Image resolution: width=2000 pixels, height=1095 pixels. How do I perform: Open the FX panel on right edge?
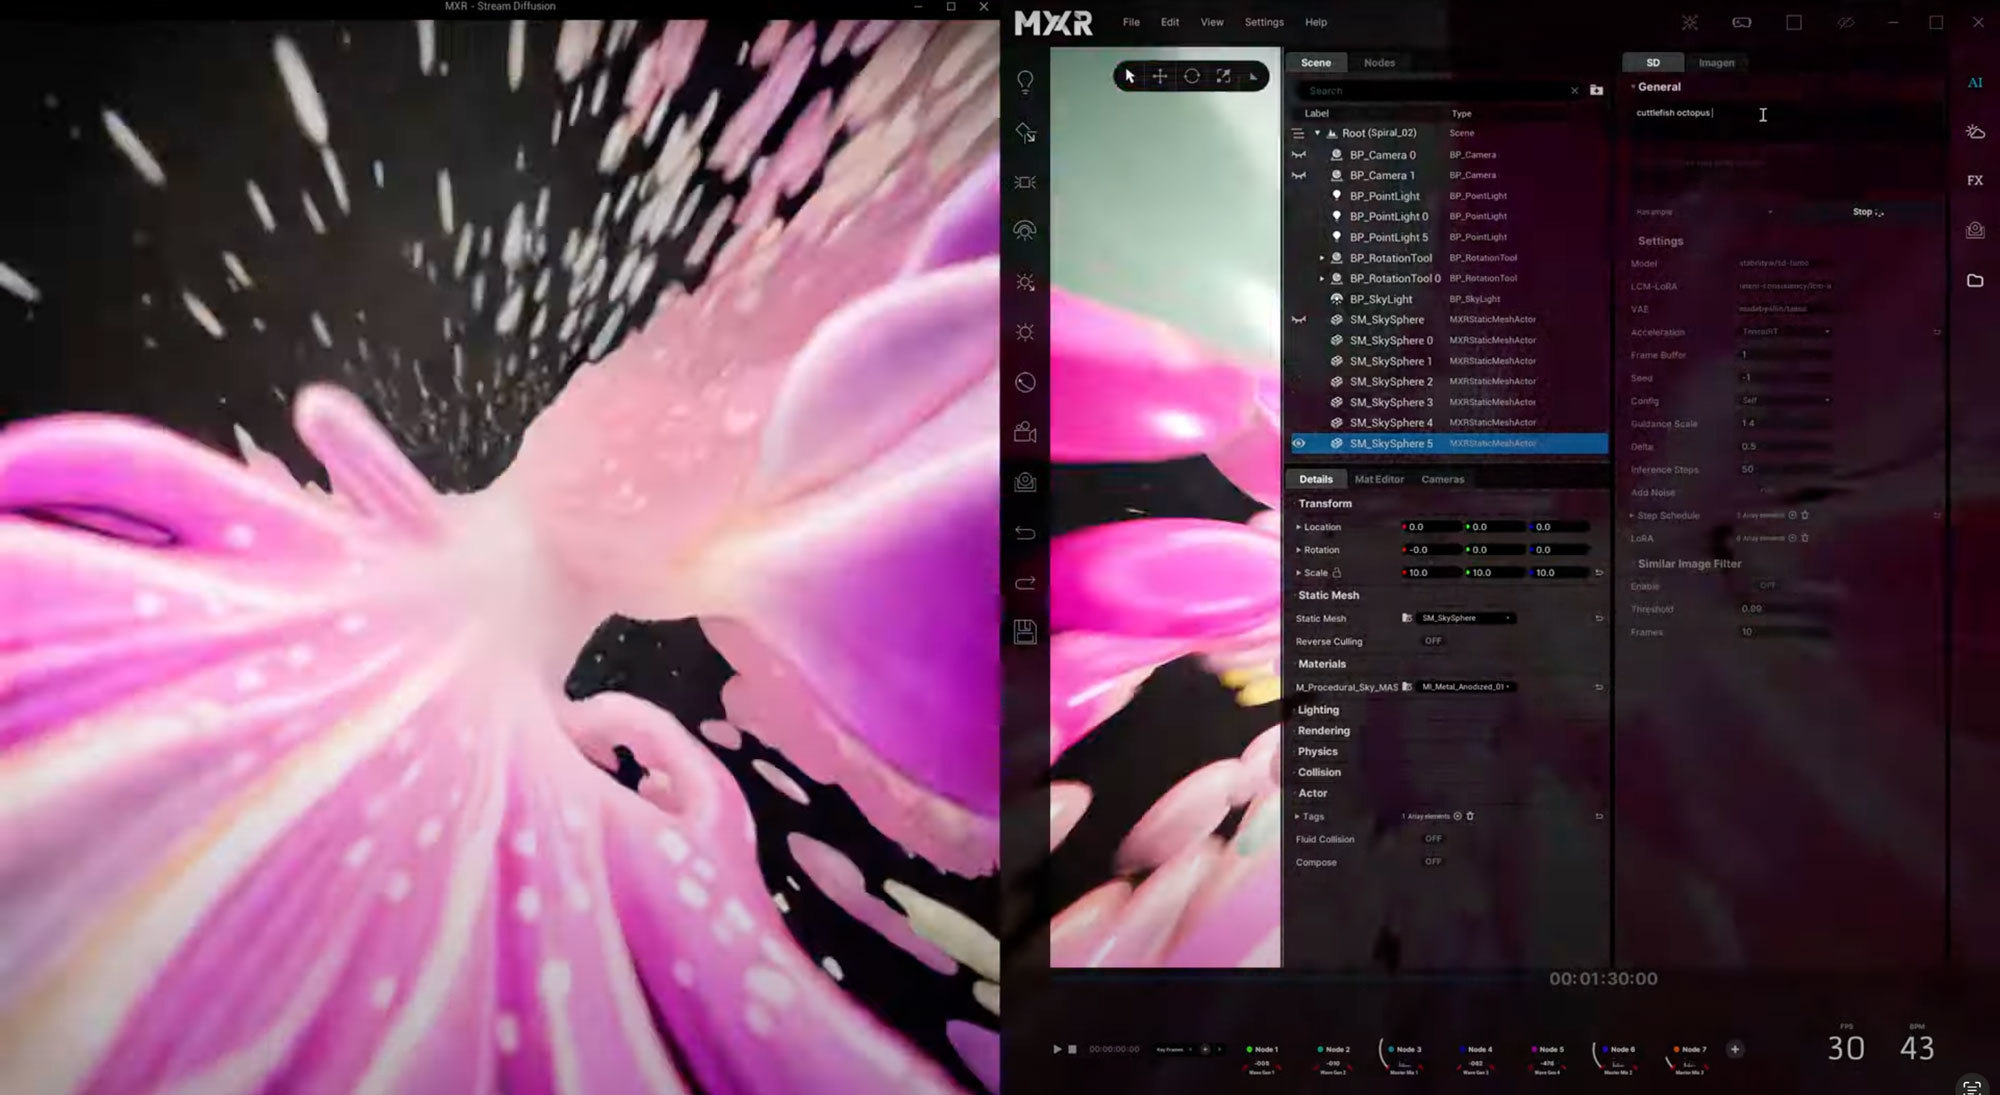pos(1975,181)
